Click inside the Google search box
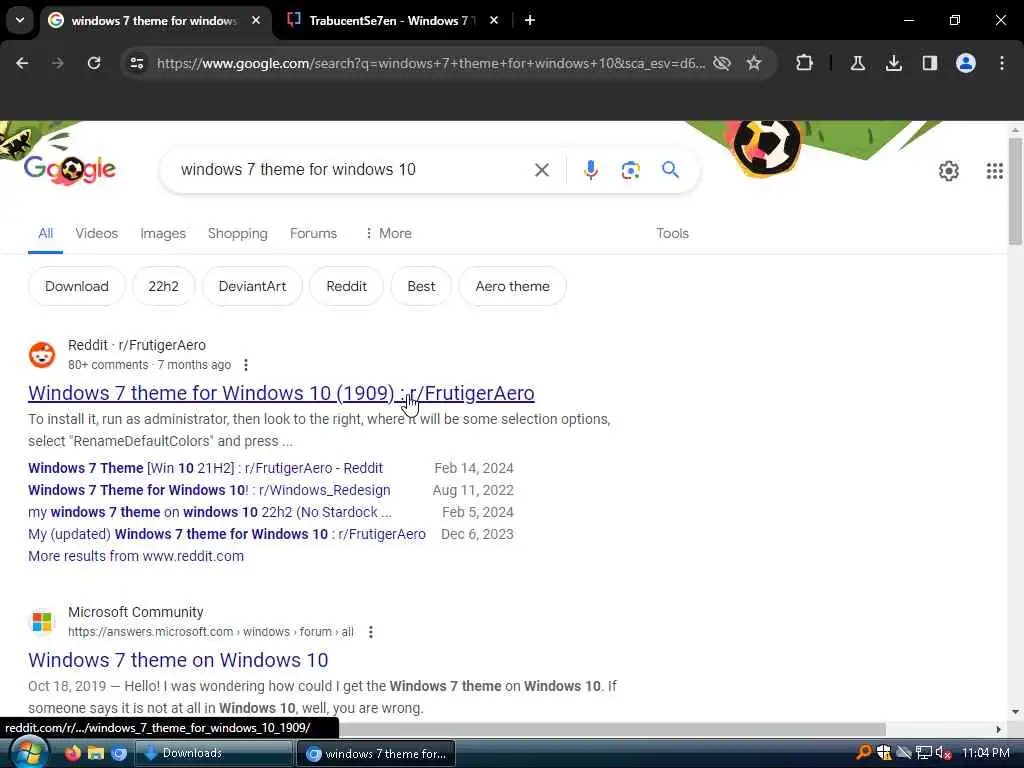Viewport: 1024px width, 768px height. pos(350,170)
